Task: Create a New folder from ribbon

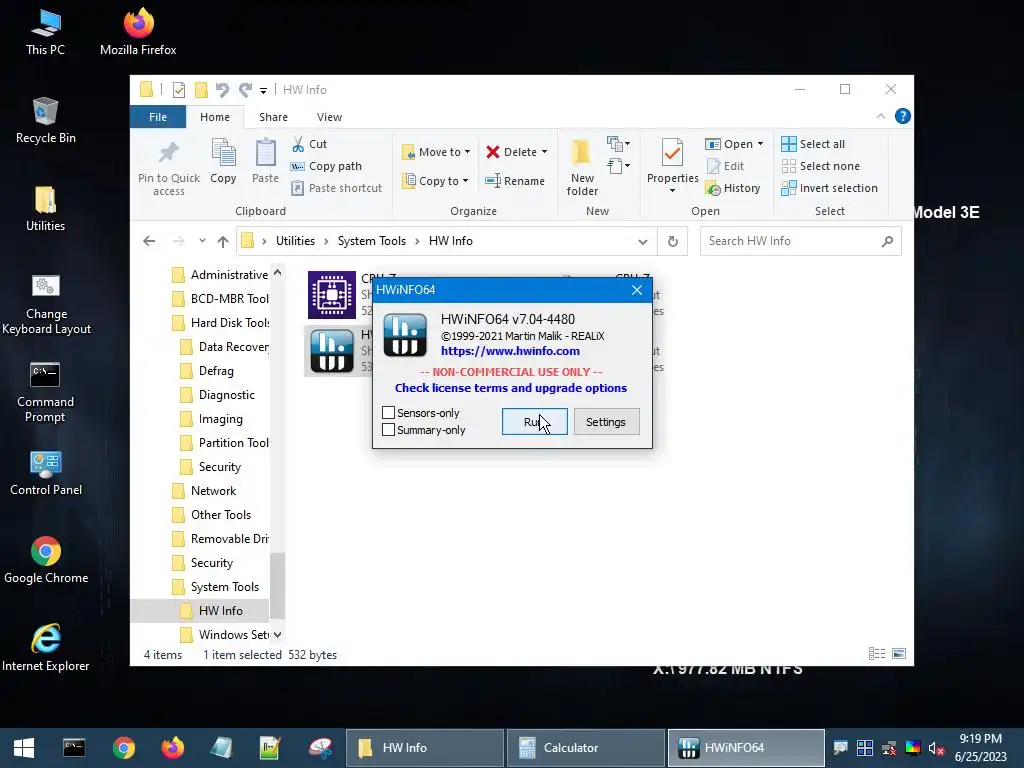Action: [582, 167]
